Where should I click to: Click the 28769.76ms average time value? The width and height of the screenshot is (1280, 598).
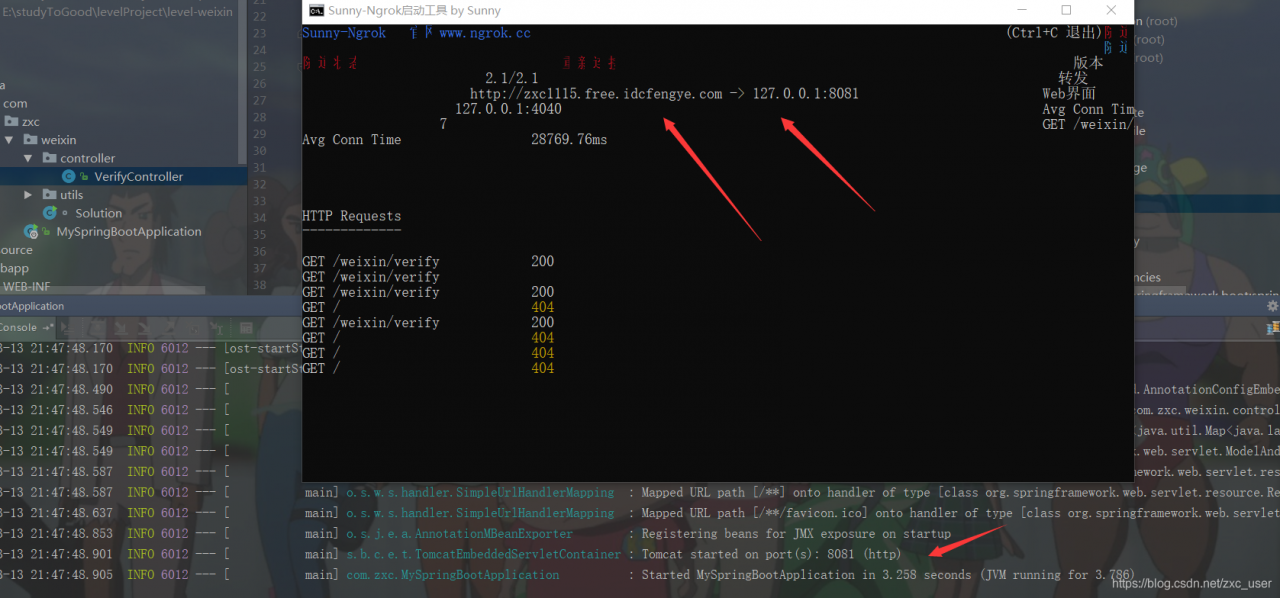[x=569, y=140]
